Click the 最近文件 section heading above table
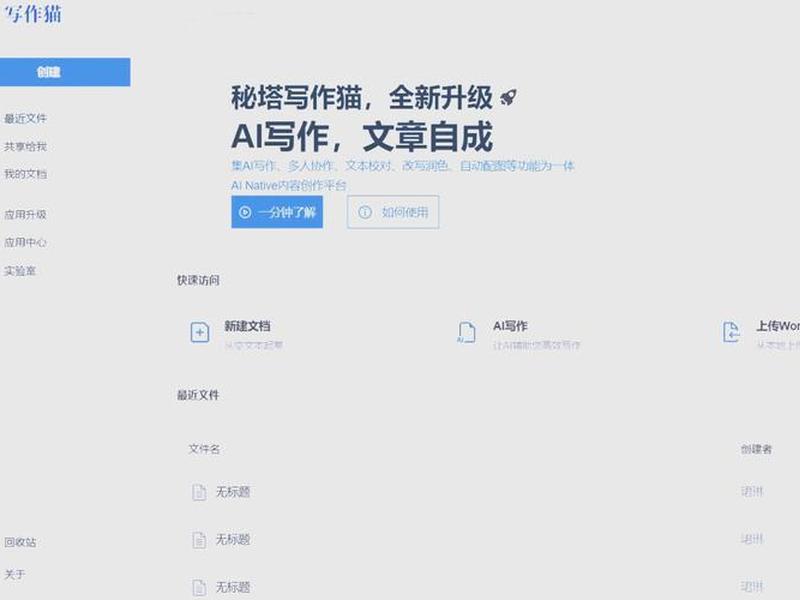The width and height of the screenshot is (800, 600). click(198, 395)
